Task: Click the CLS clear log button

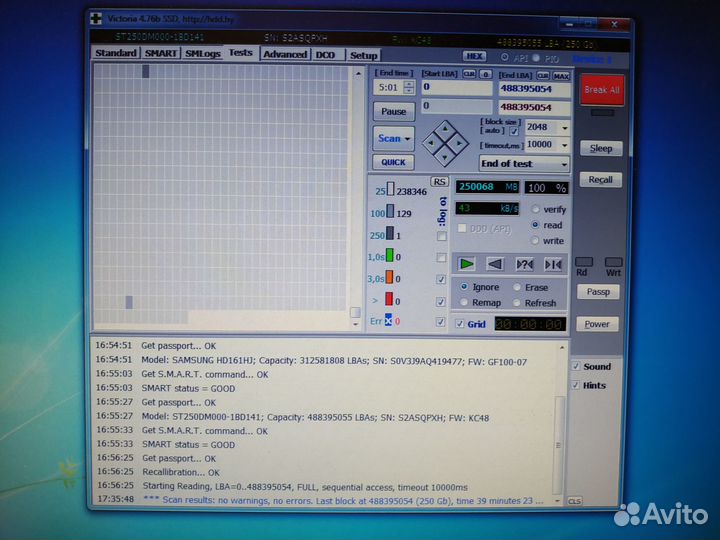Action: pos(574,501)
